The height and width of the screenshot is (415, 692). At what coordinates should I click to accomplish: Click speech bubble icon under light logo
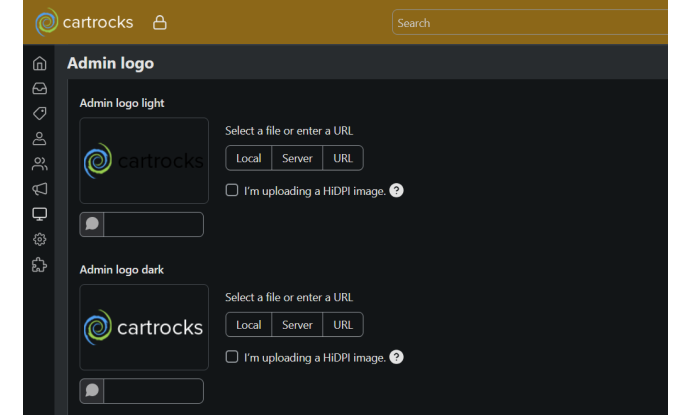pos(92,224)
